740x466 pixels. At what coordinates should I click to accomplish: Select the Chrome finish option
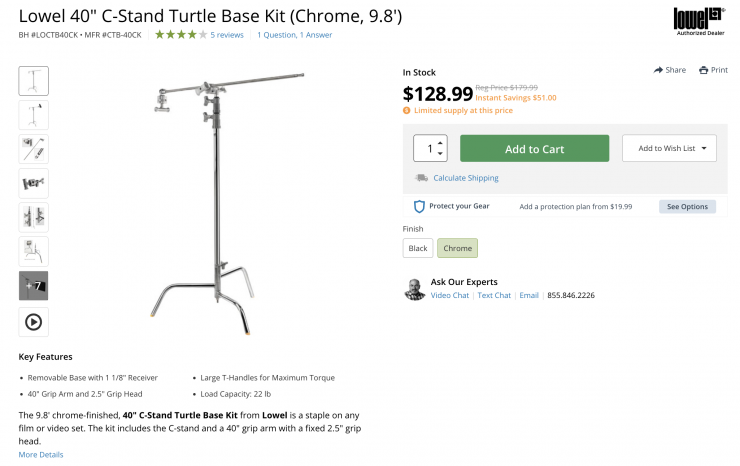pos(457,248)
